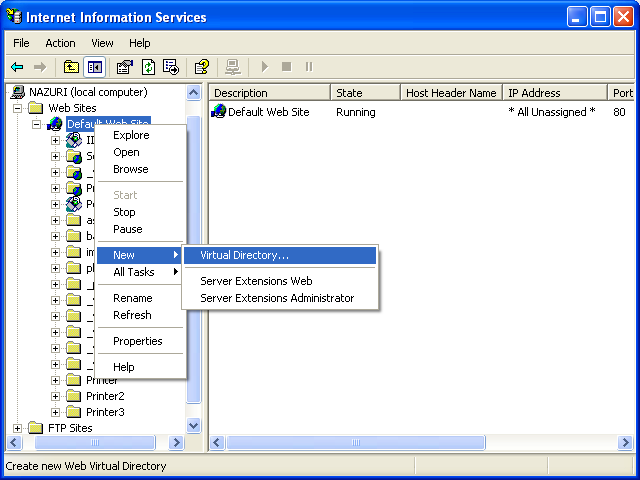Click the Pause item toolbar icon
The height and width of the screenshot is (480, 640).
pyautogui.click(x=309, y=67)
